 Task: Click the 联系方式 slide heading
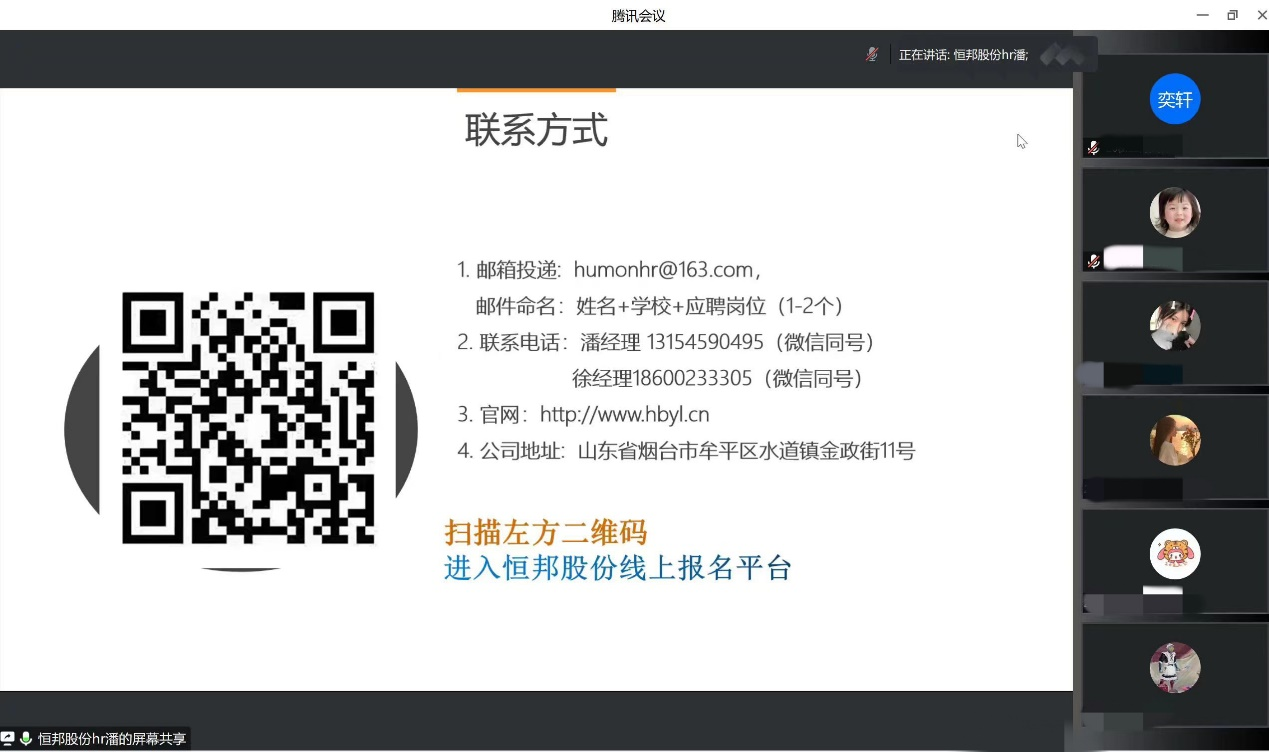(536, 131)
